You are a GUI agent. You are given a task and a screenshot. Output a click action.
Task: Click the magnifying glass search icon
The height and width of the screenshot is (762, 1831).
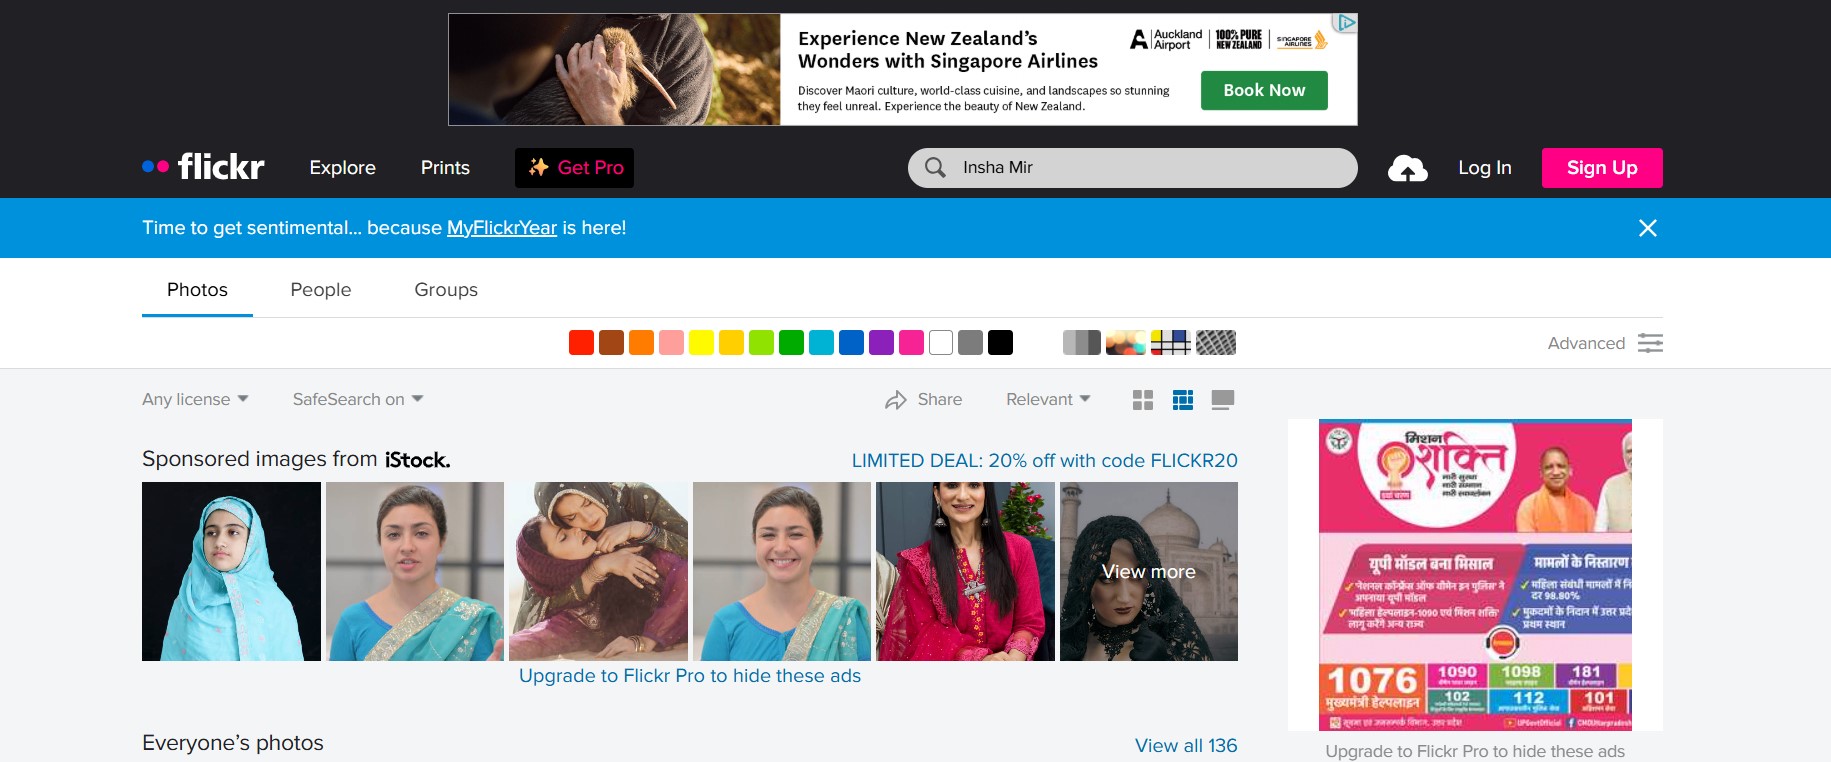click(x=935, y=168)
